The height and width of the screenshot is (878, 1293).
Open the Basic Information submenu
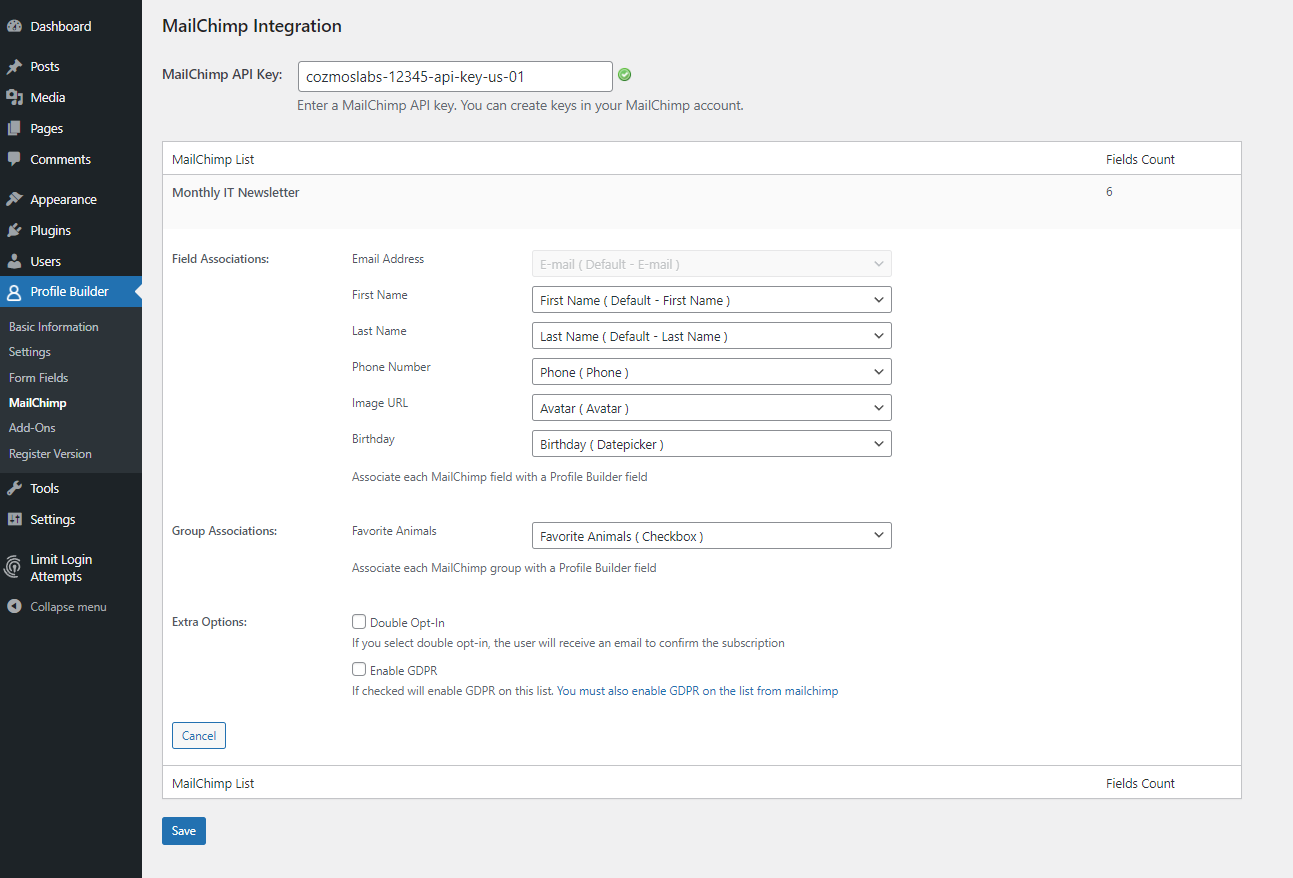[54, 327]
